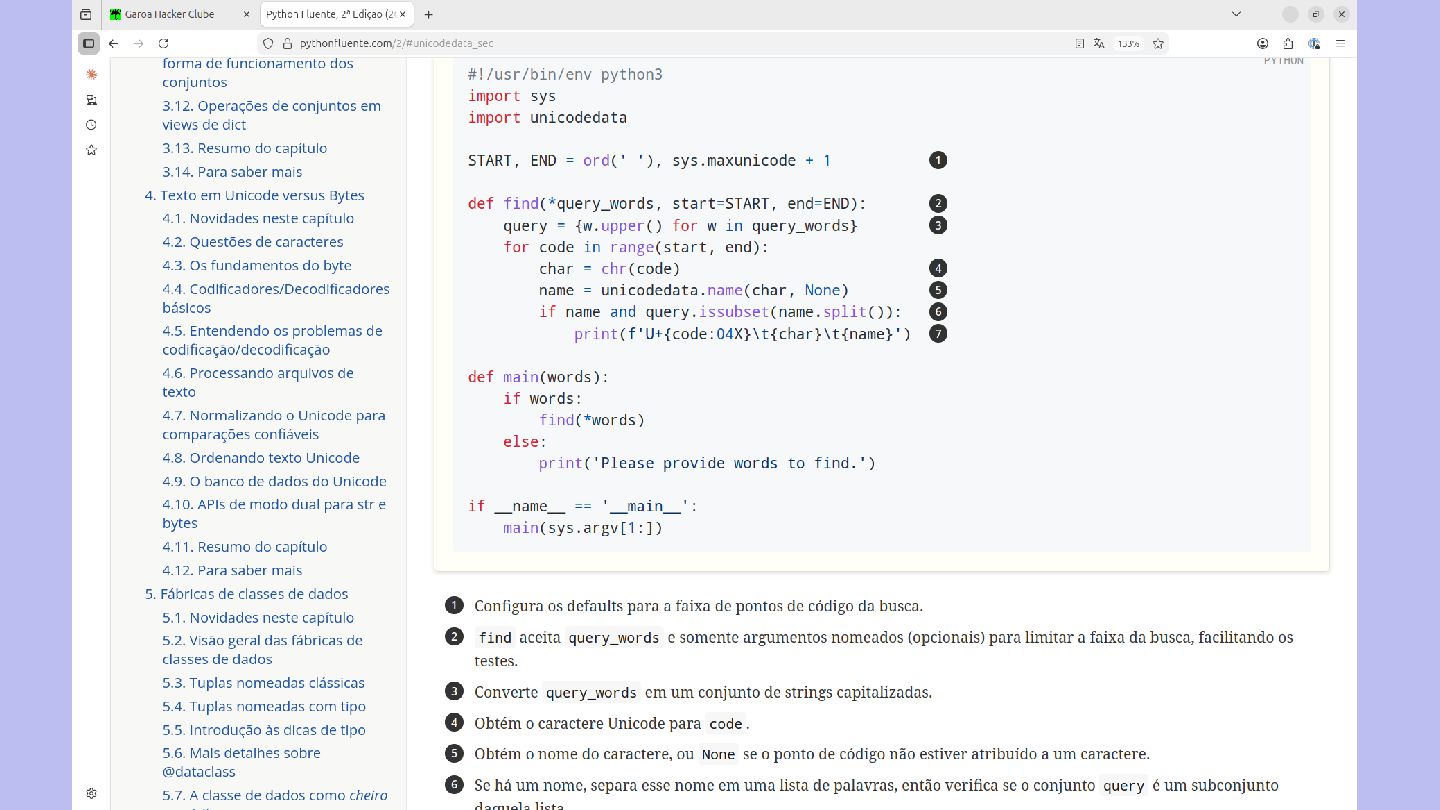
Task: Open 4.7 Normalizando o Unicode link
Action: click(273, 425)
